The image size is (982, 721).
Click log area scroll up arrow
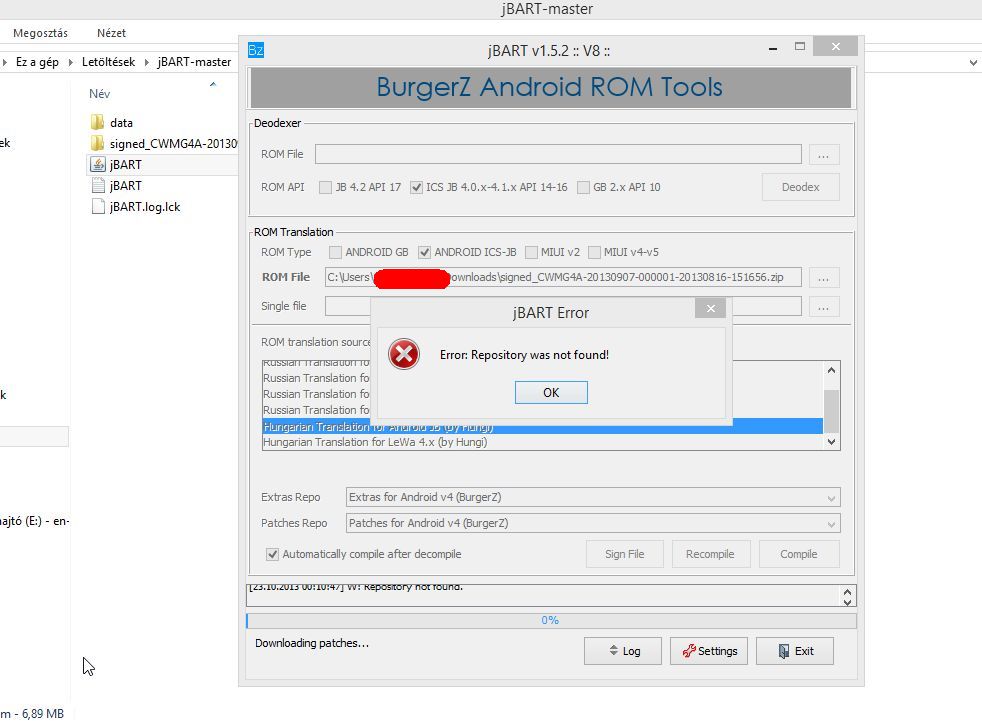[847, 591]
